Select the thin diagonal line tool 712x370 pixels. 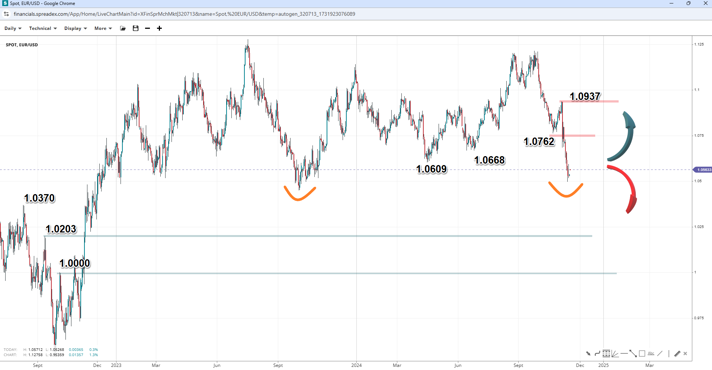660,353
